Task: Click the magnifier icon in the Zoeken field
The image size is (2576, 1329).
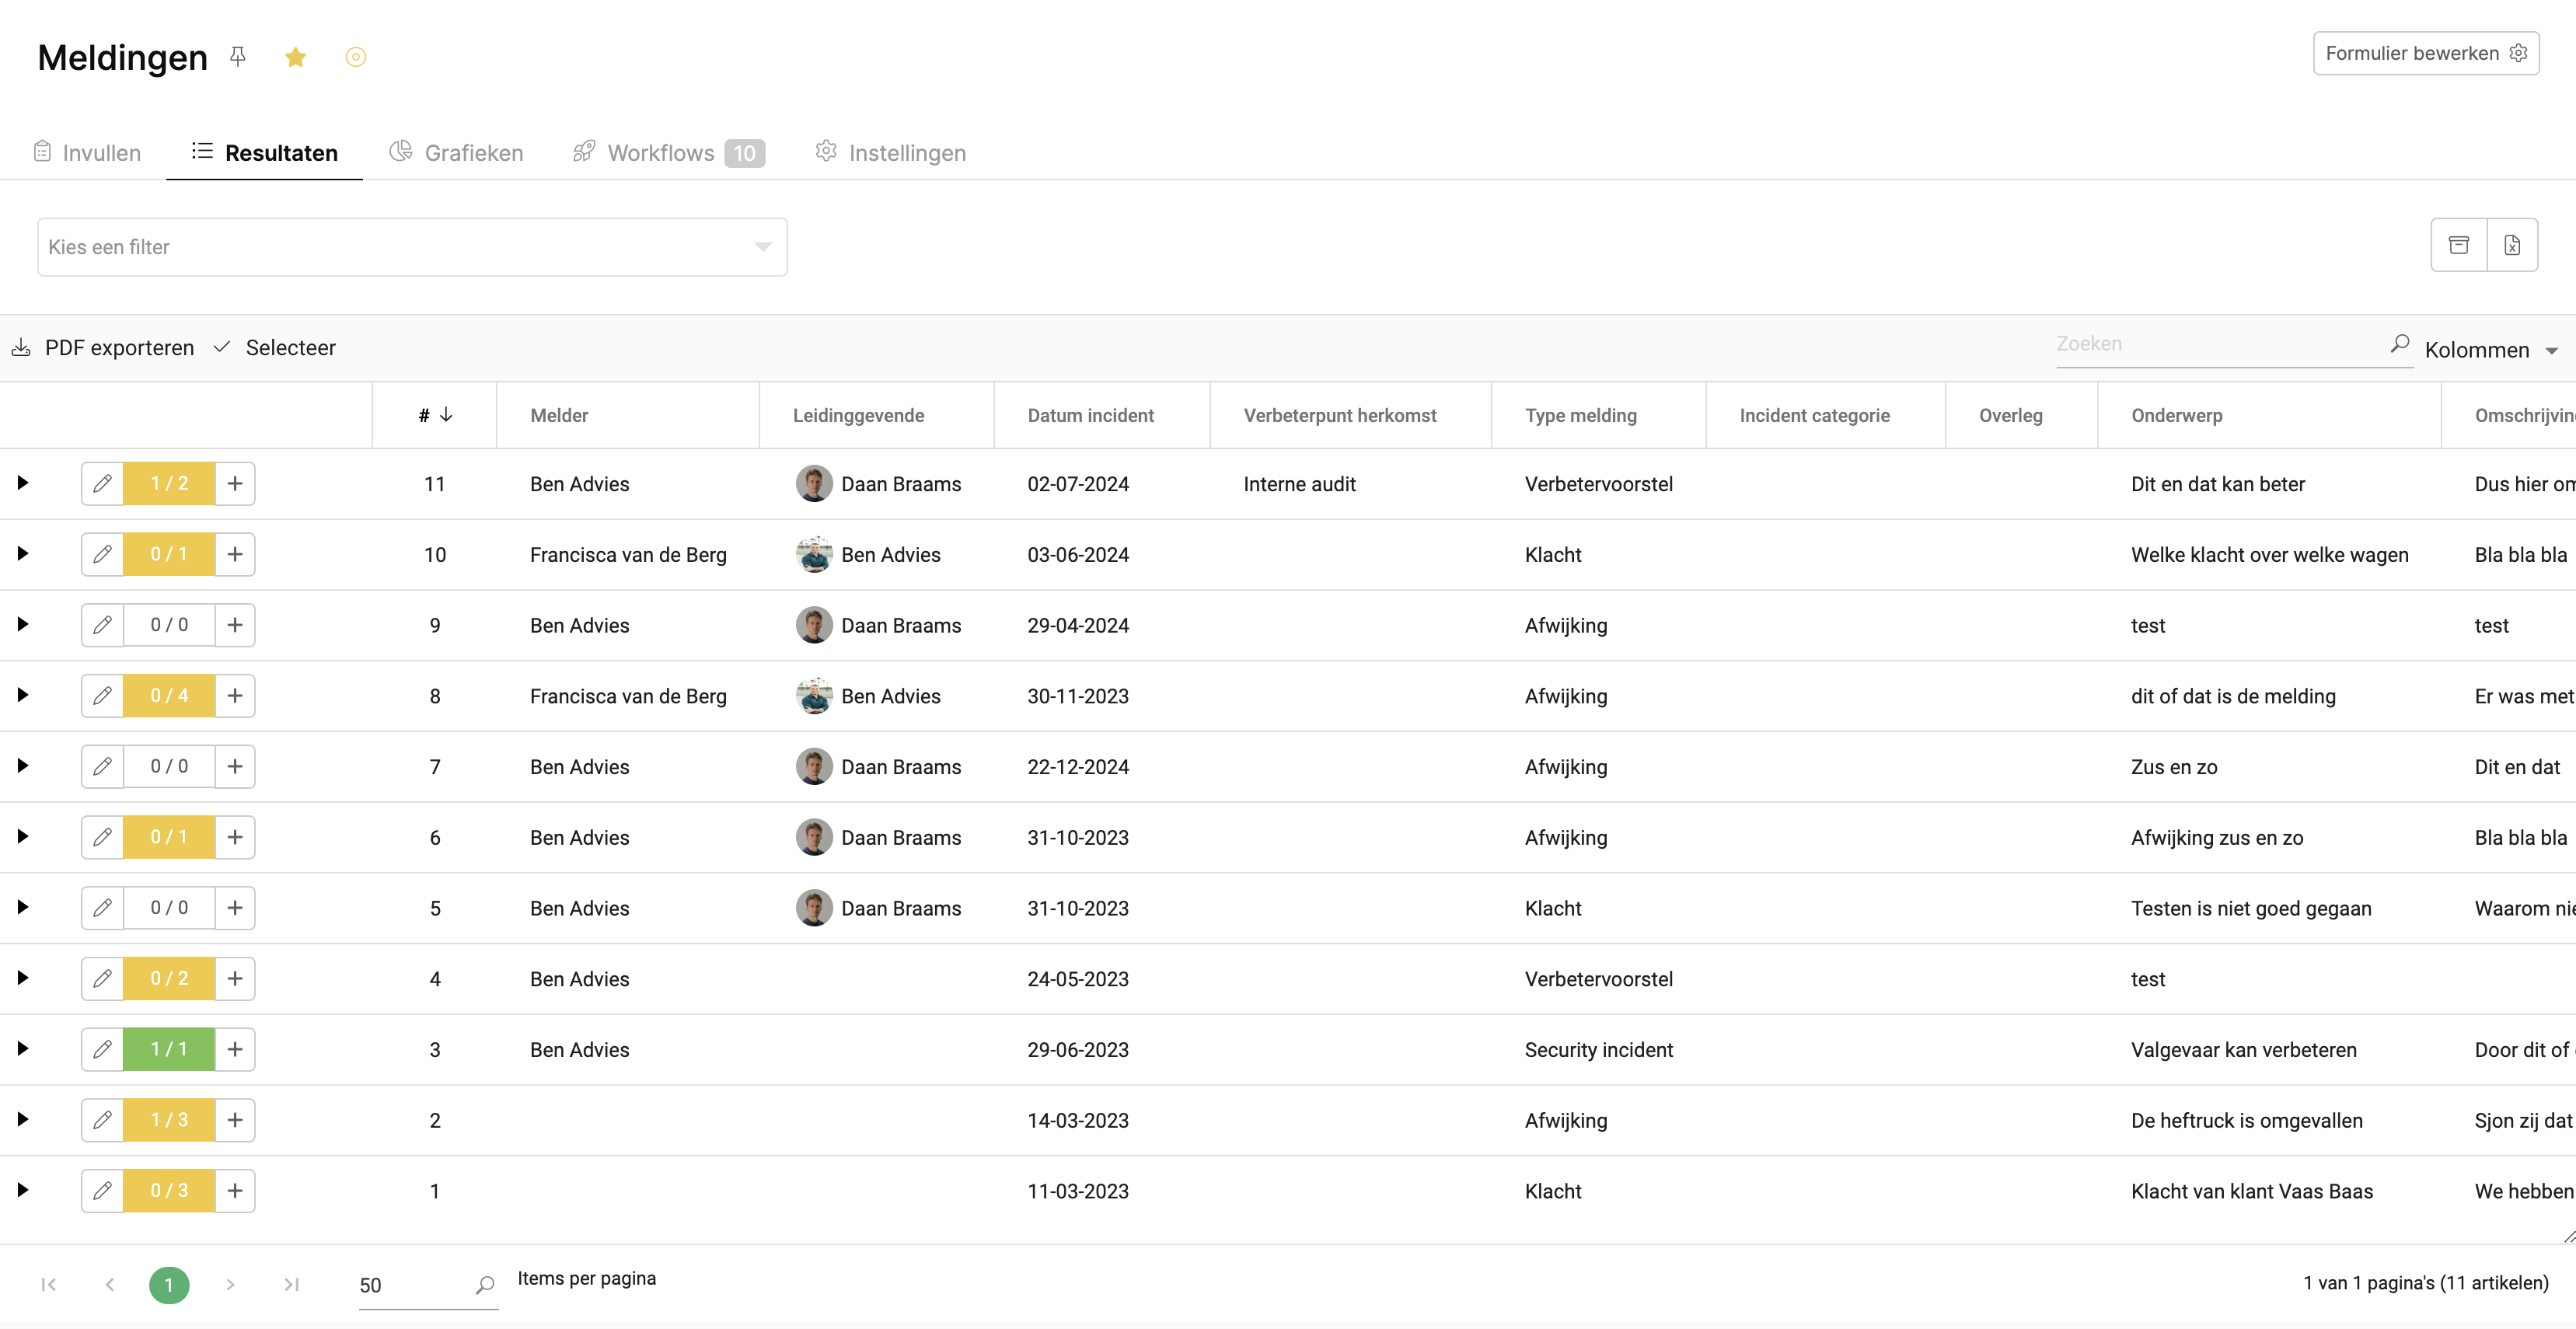Action: point(2399,344)
